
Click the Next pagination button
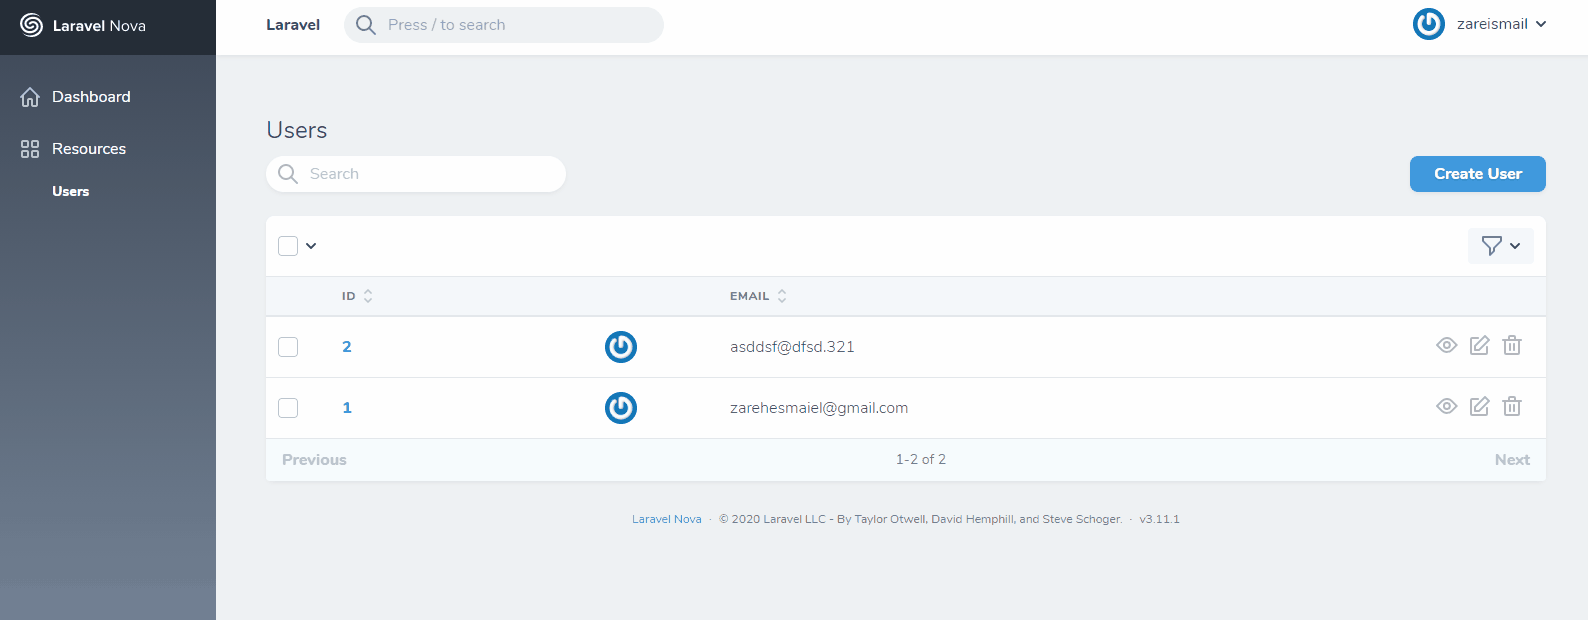coord(1512,460)
